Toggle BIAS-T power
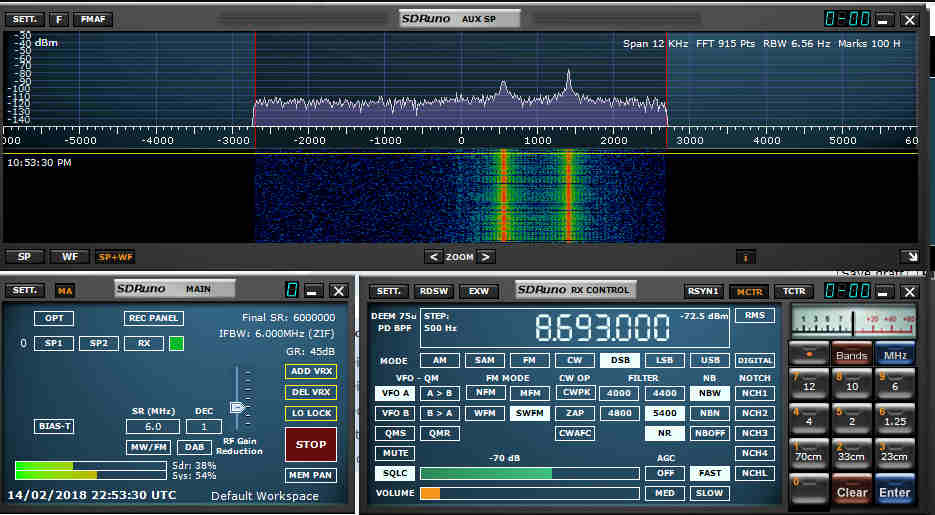The image size is (935, 515). [x=54, y=426]
